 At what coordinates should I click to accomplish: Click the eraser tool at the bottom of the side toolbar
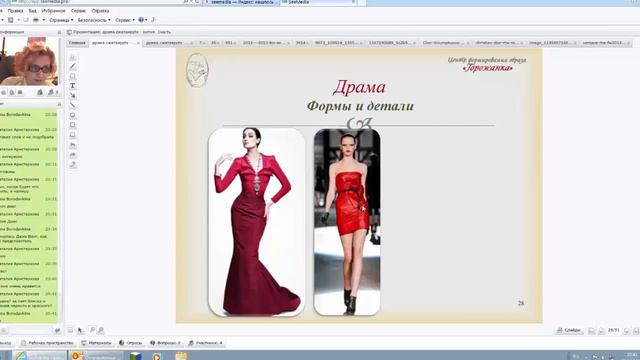click(73, 164)
